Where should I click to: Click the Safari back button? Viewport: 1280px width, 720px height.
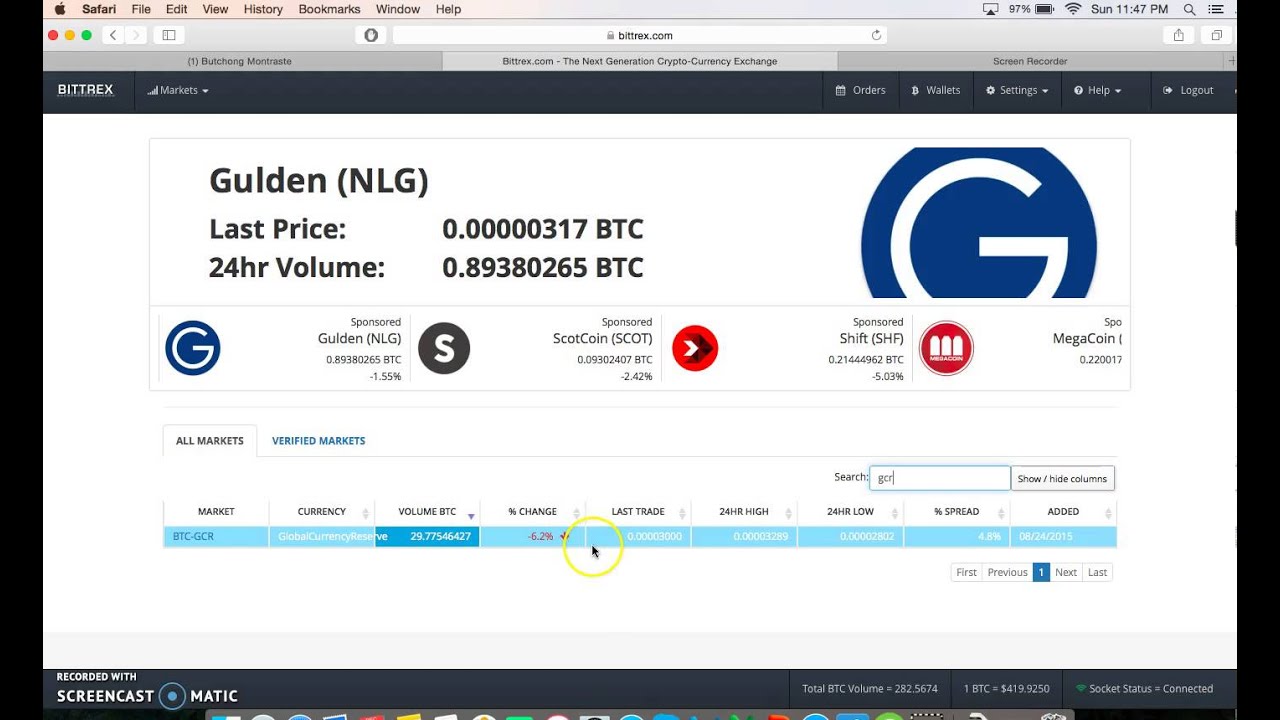click(x=113, y=35)
